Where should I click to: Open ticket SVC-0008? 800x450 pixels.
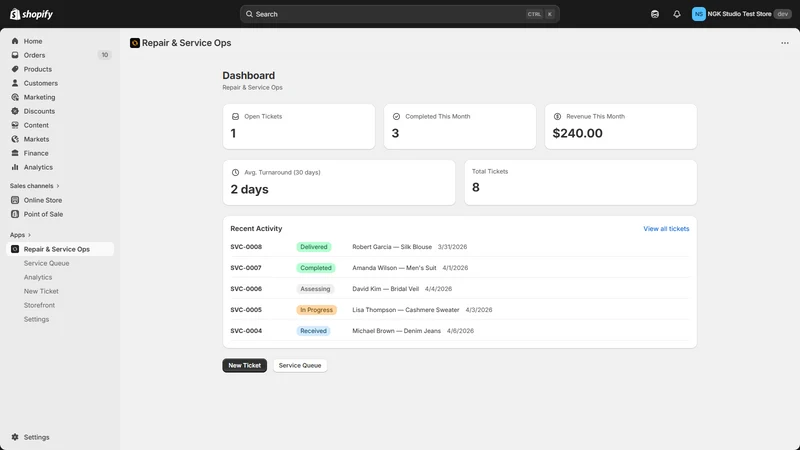click(246, 247)
